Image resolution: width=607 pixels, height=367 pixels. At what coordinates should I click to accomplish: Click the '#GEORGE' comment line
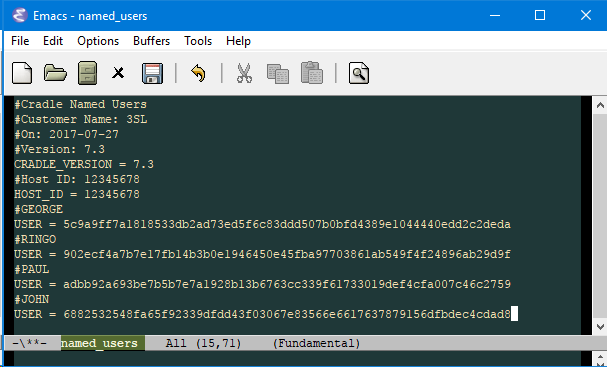(x=39, y=209)
